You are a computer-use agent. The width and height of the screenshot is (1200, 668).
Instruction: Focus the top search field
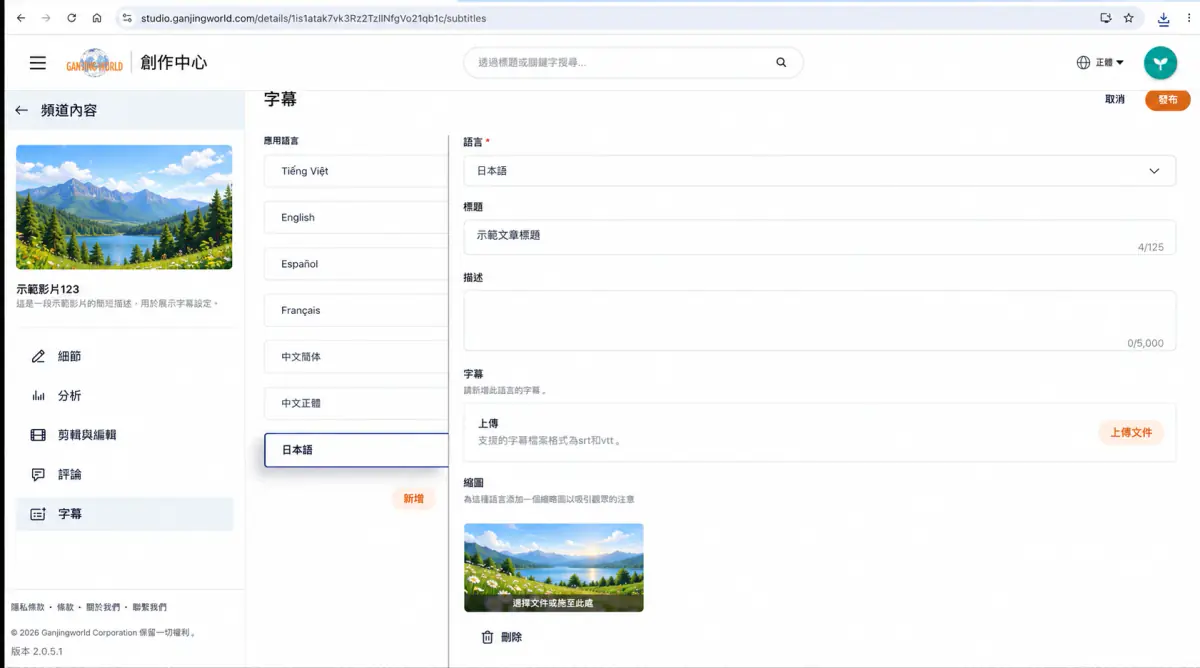633,62
